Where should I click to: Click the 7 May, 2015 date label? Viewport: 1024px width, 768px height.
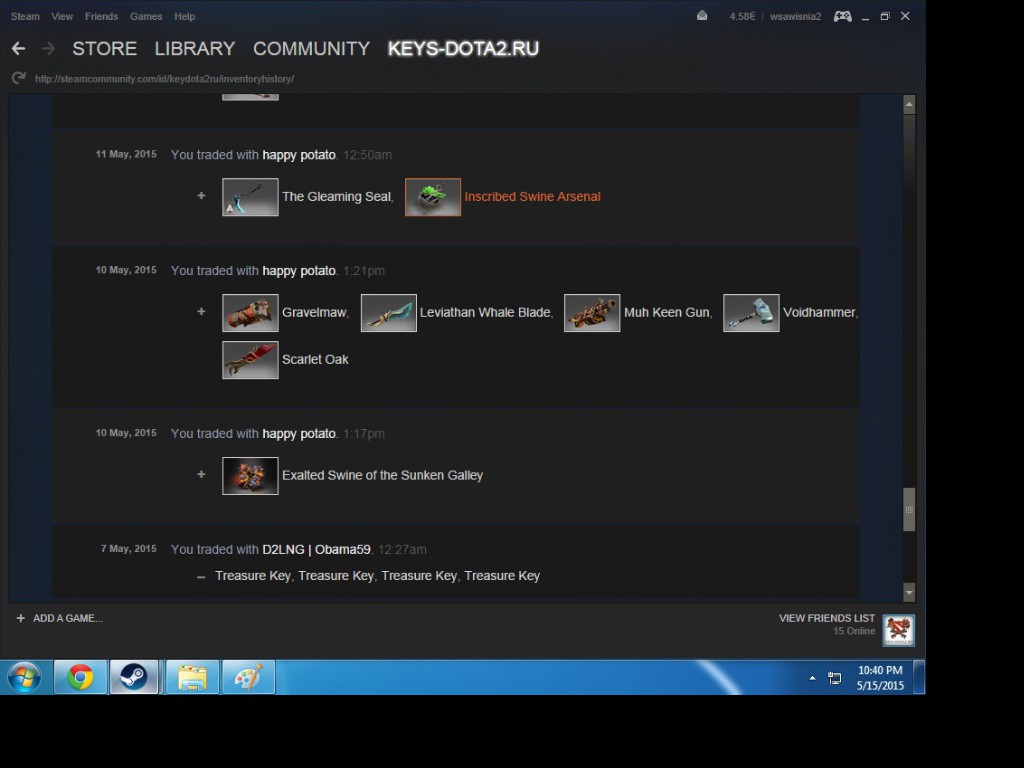[129, 549]
